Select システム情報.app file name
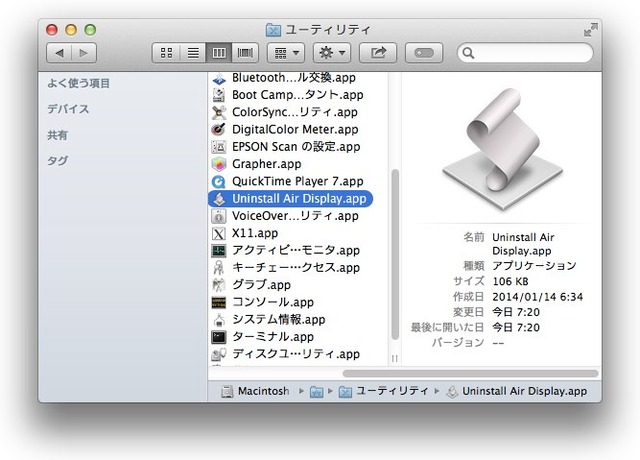This screenshot has height=460, width=640. (x=278, y=320)
